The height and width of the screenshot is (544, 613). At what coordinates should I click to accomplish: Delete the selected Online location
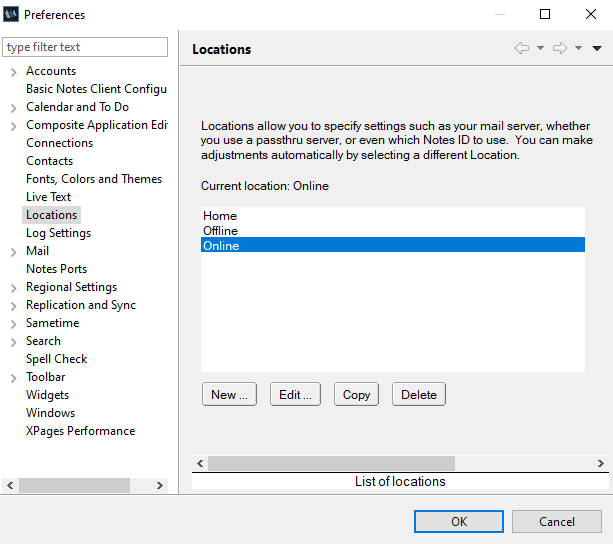click(x=418, y=395)
